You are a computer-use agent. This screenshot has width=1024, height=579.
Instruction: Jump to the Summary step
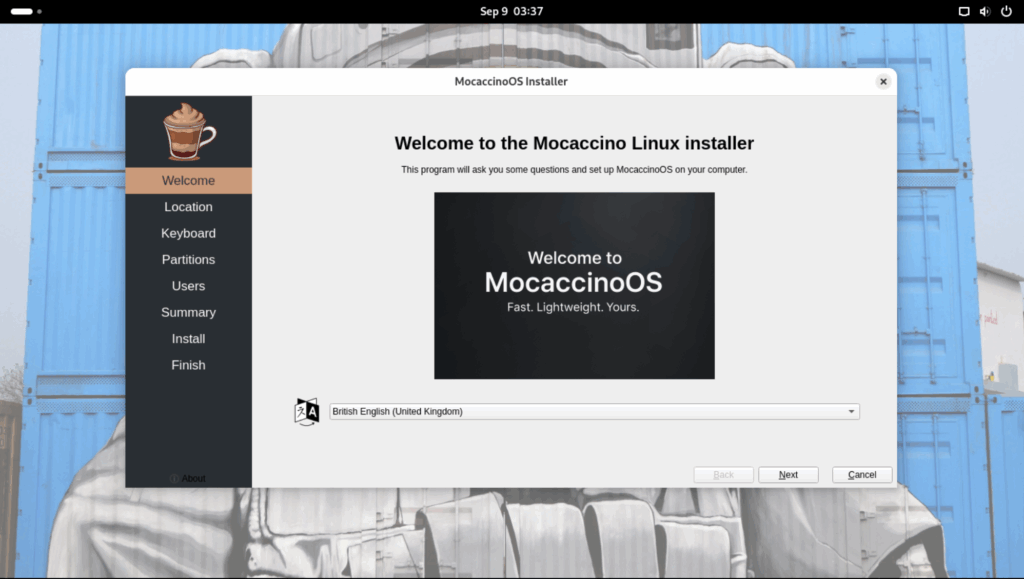point(188,312)
